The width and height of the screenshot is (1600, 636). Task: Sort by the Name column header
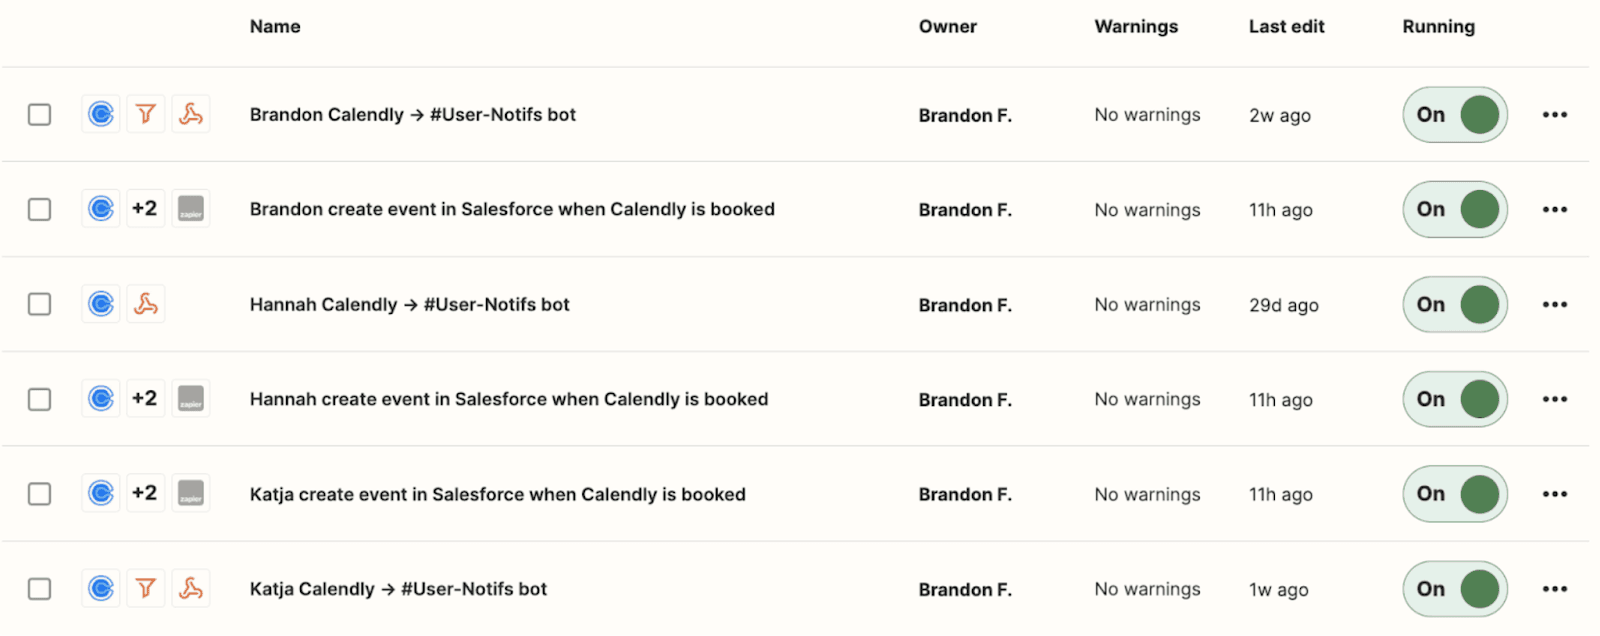click(275, 27)
